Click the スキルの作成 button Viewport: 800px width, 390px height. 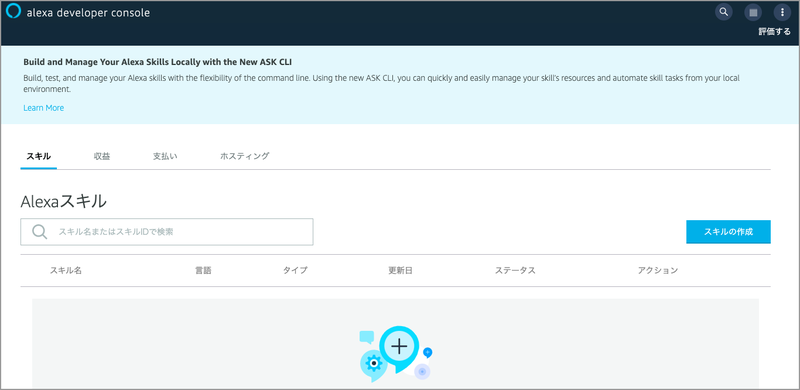[728, 232]
